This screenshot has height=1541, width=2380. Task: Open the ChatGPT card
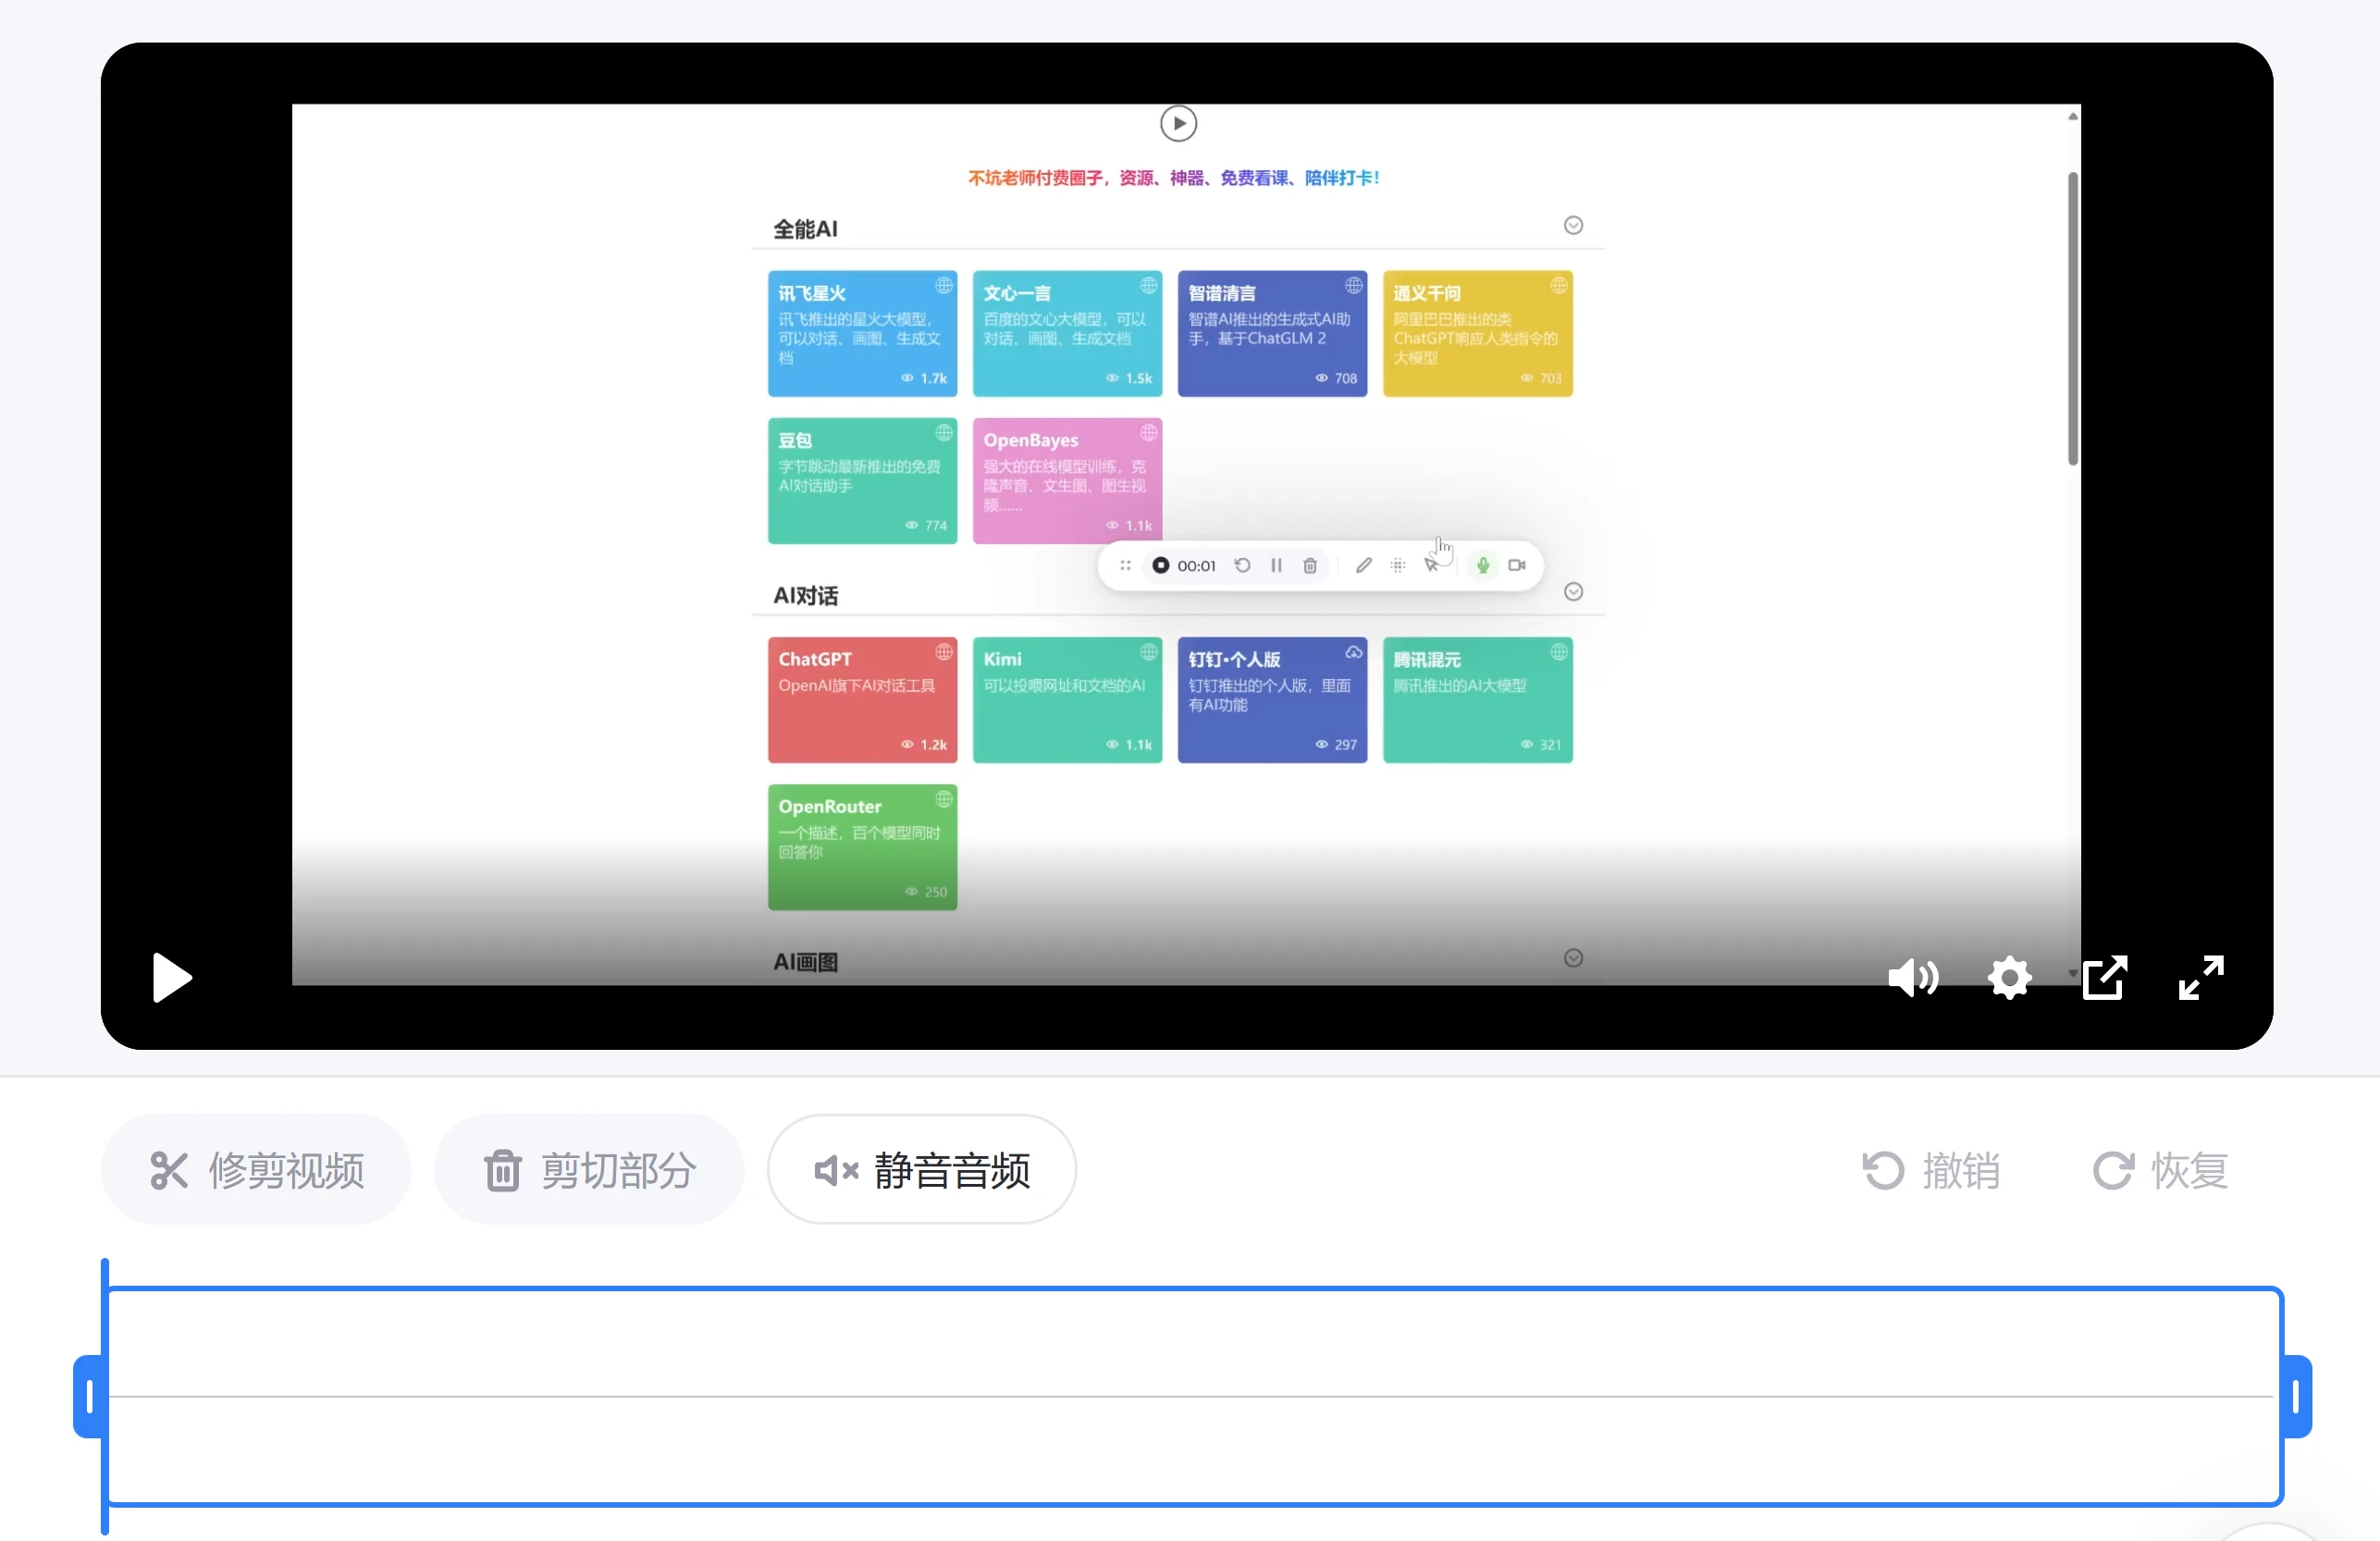[x=862, y=700]
